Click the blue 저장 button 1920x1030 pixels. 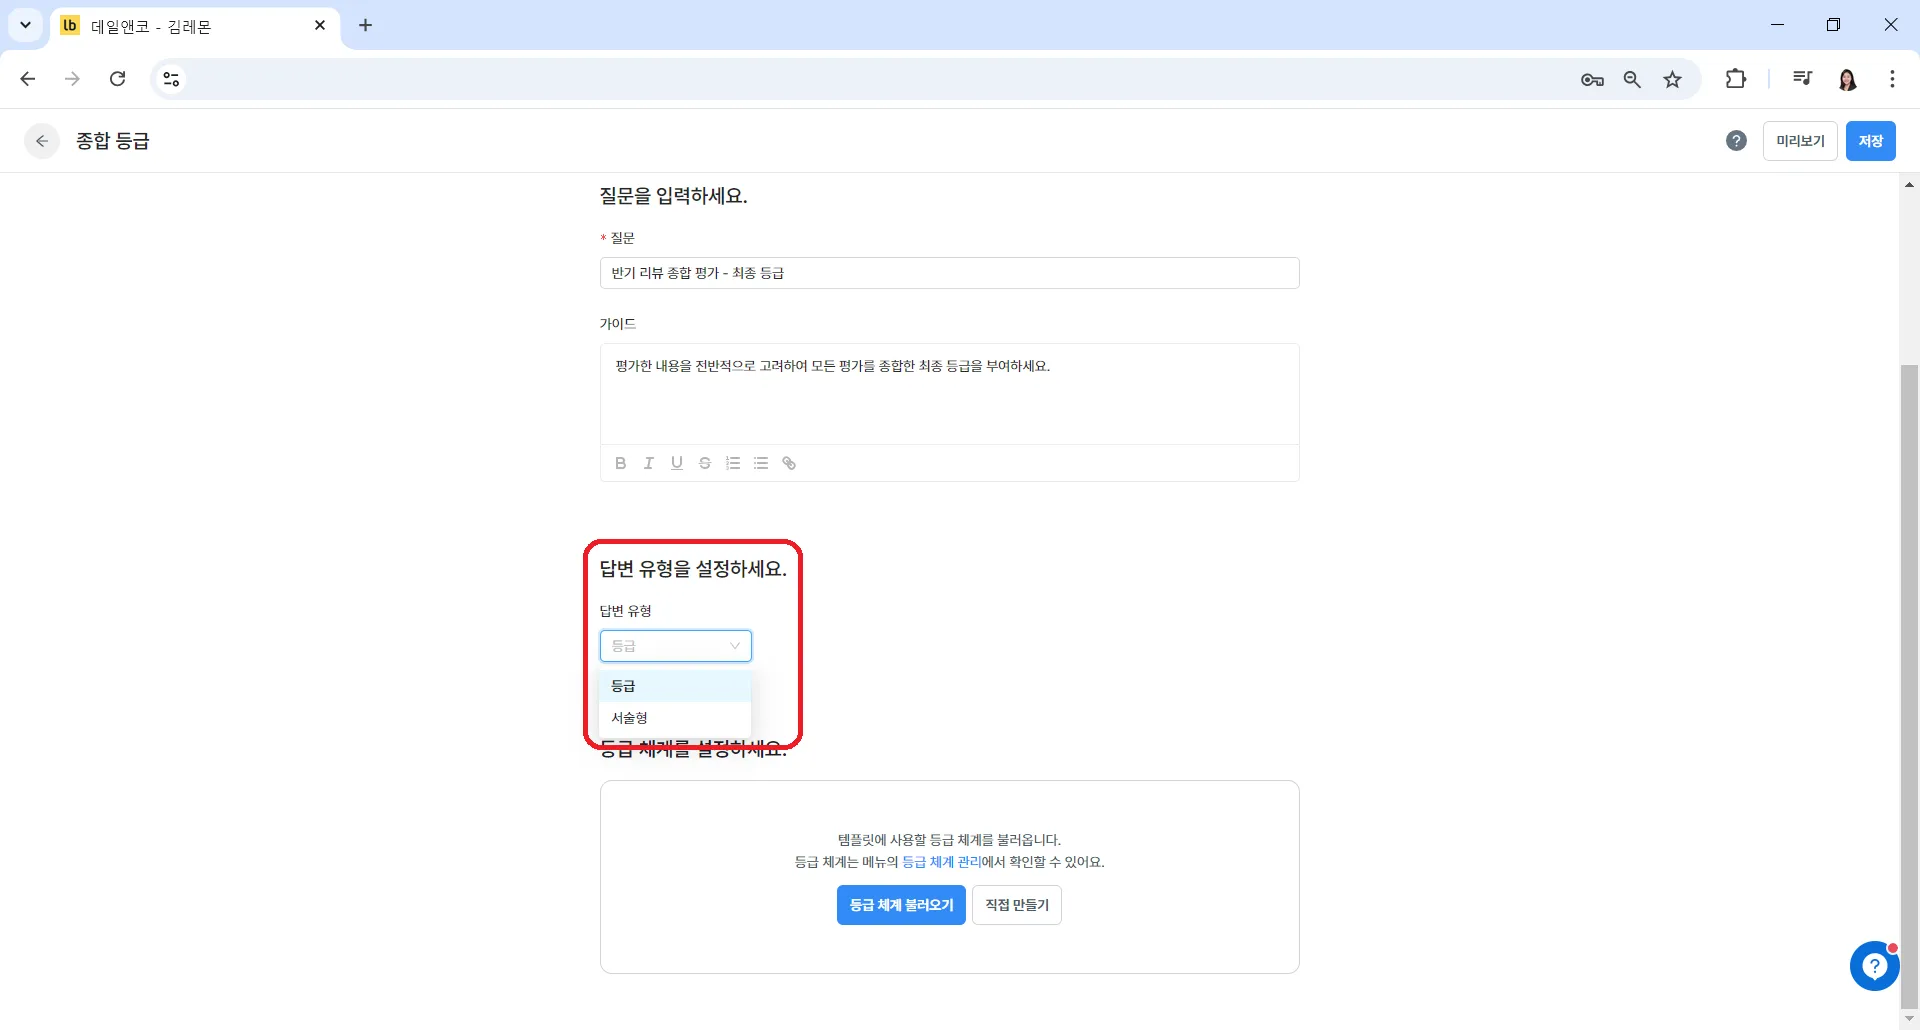click(1871, 141)
